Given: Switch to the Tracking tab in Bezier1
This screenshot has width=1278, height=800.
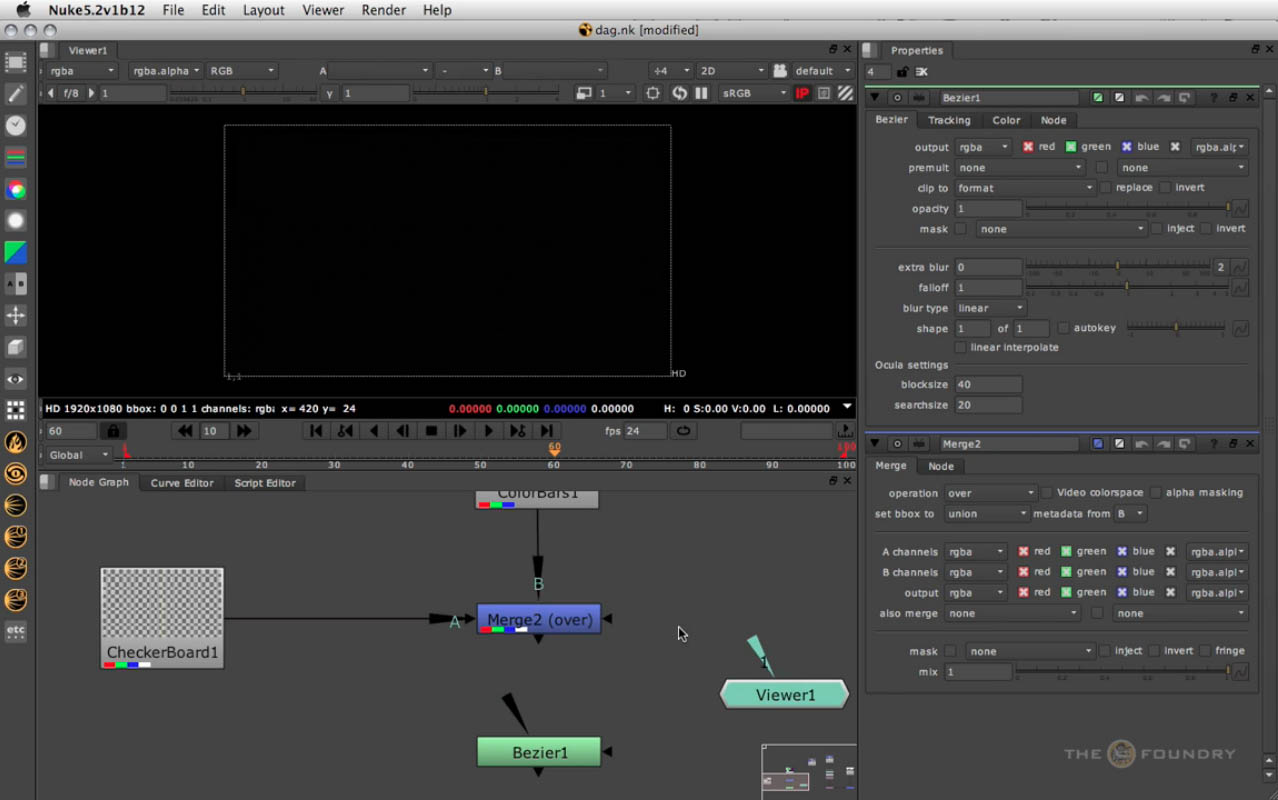Looking at the screenshot, I should point(948,120).
